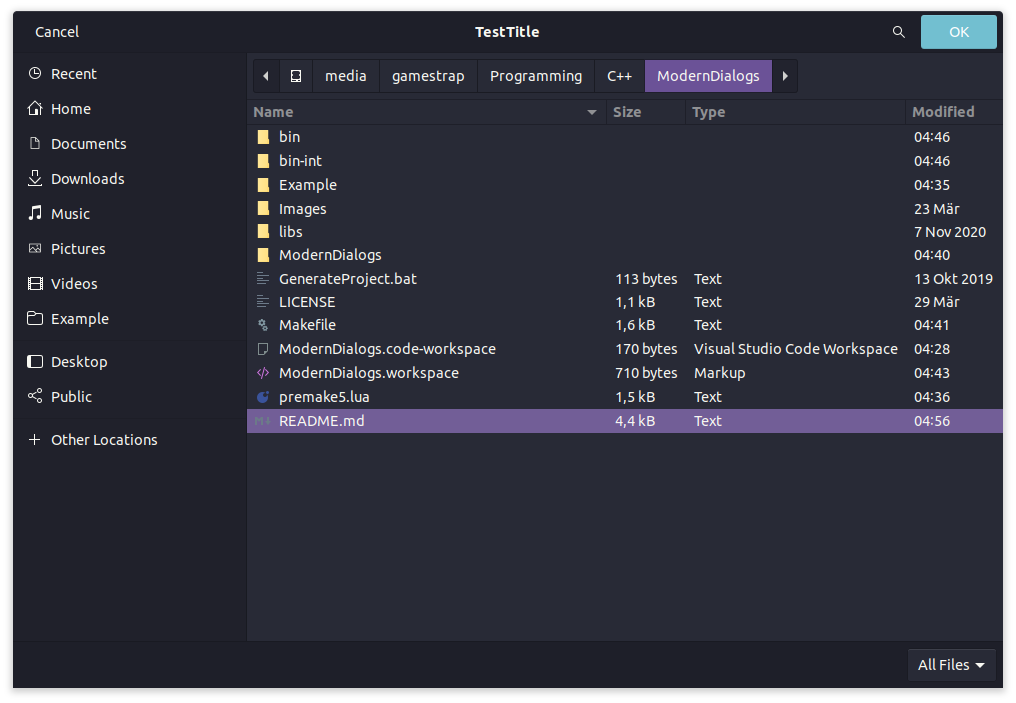Click the 'Visual Studio Code Workspace' type cell
Image resolution: width=1016 pixels, height=703 pixels.
pos(796,349)
